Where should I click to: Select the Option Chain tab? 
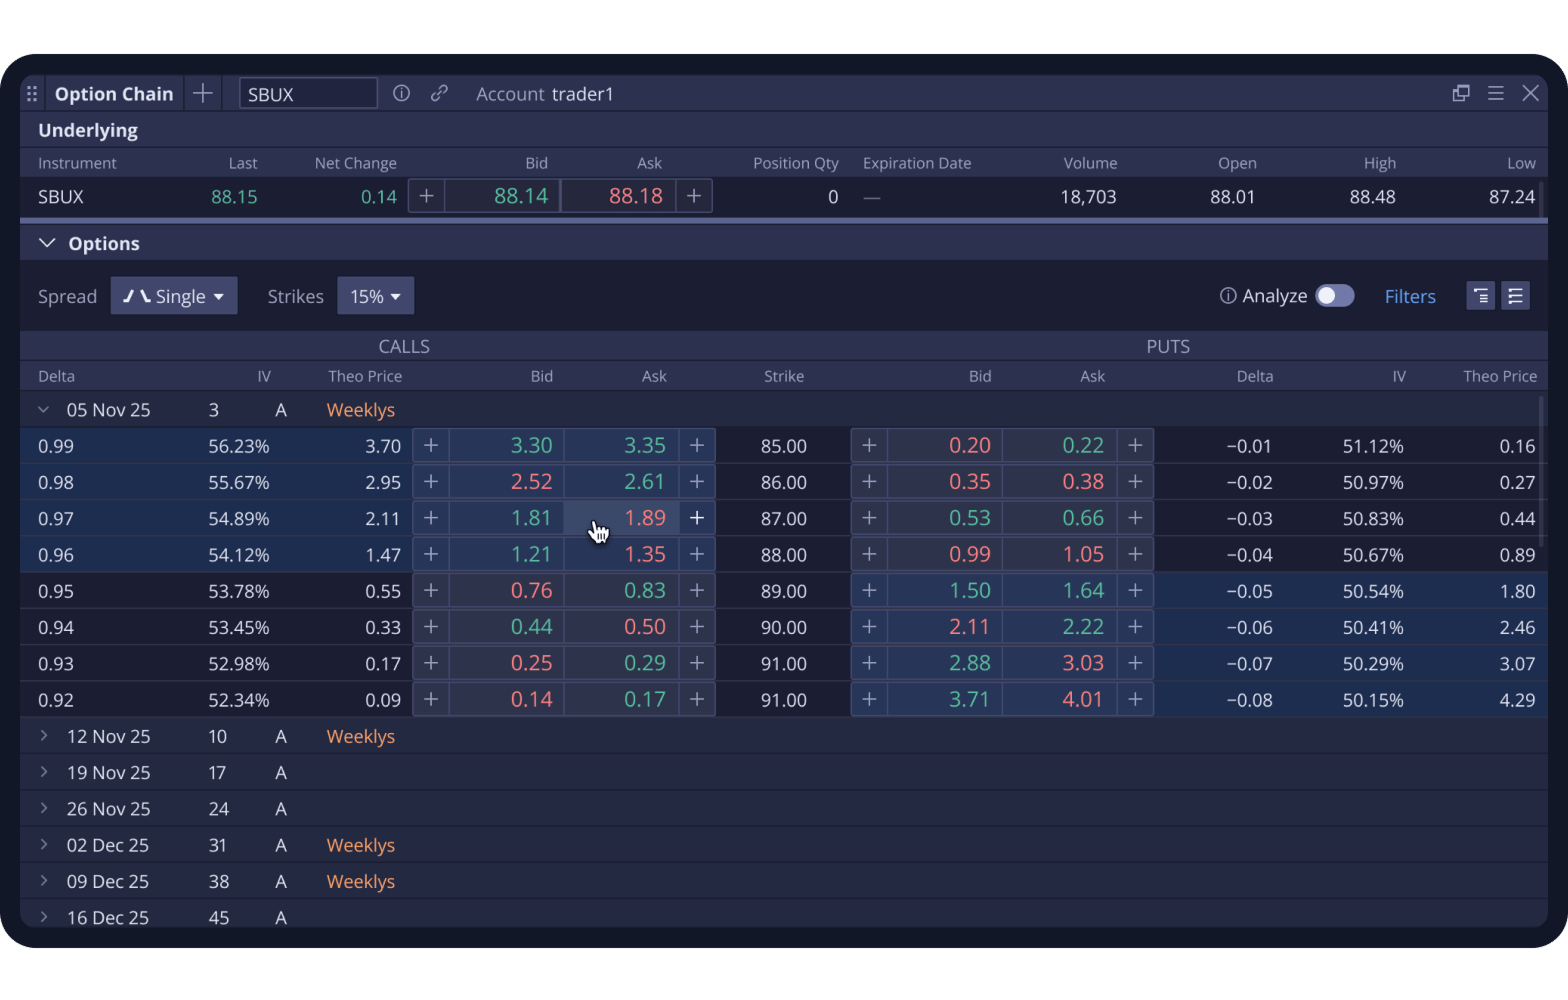click(x=114, y=93)
